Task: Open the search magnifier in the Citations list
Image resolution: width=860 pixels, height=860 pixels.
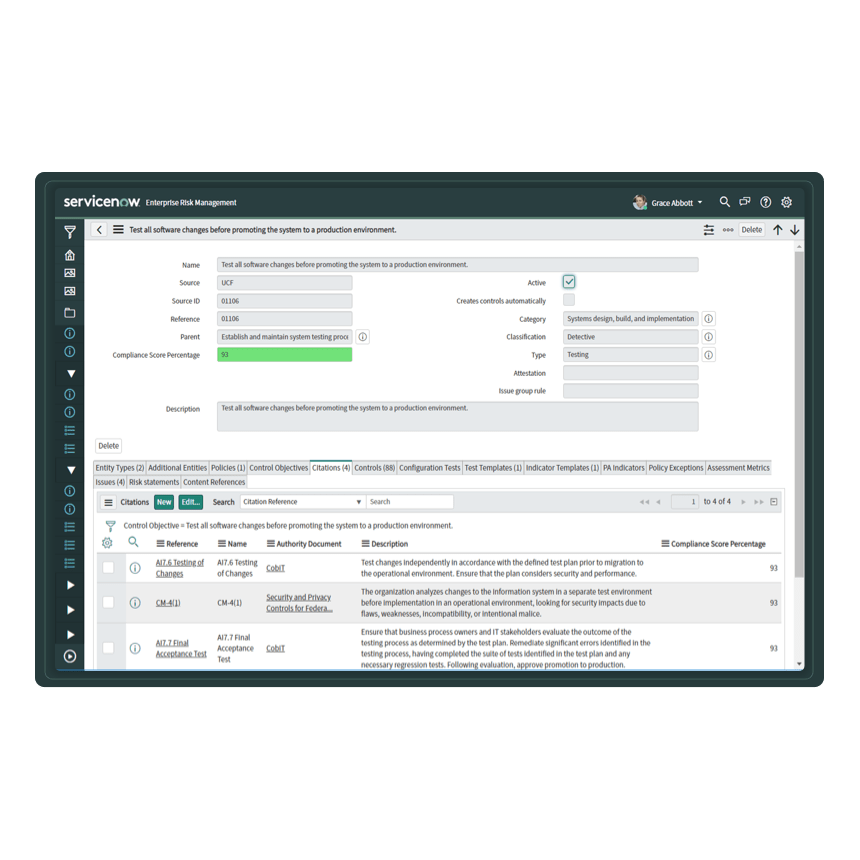Action: coord(131,541)
